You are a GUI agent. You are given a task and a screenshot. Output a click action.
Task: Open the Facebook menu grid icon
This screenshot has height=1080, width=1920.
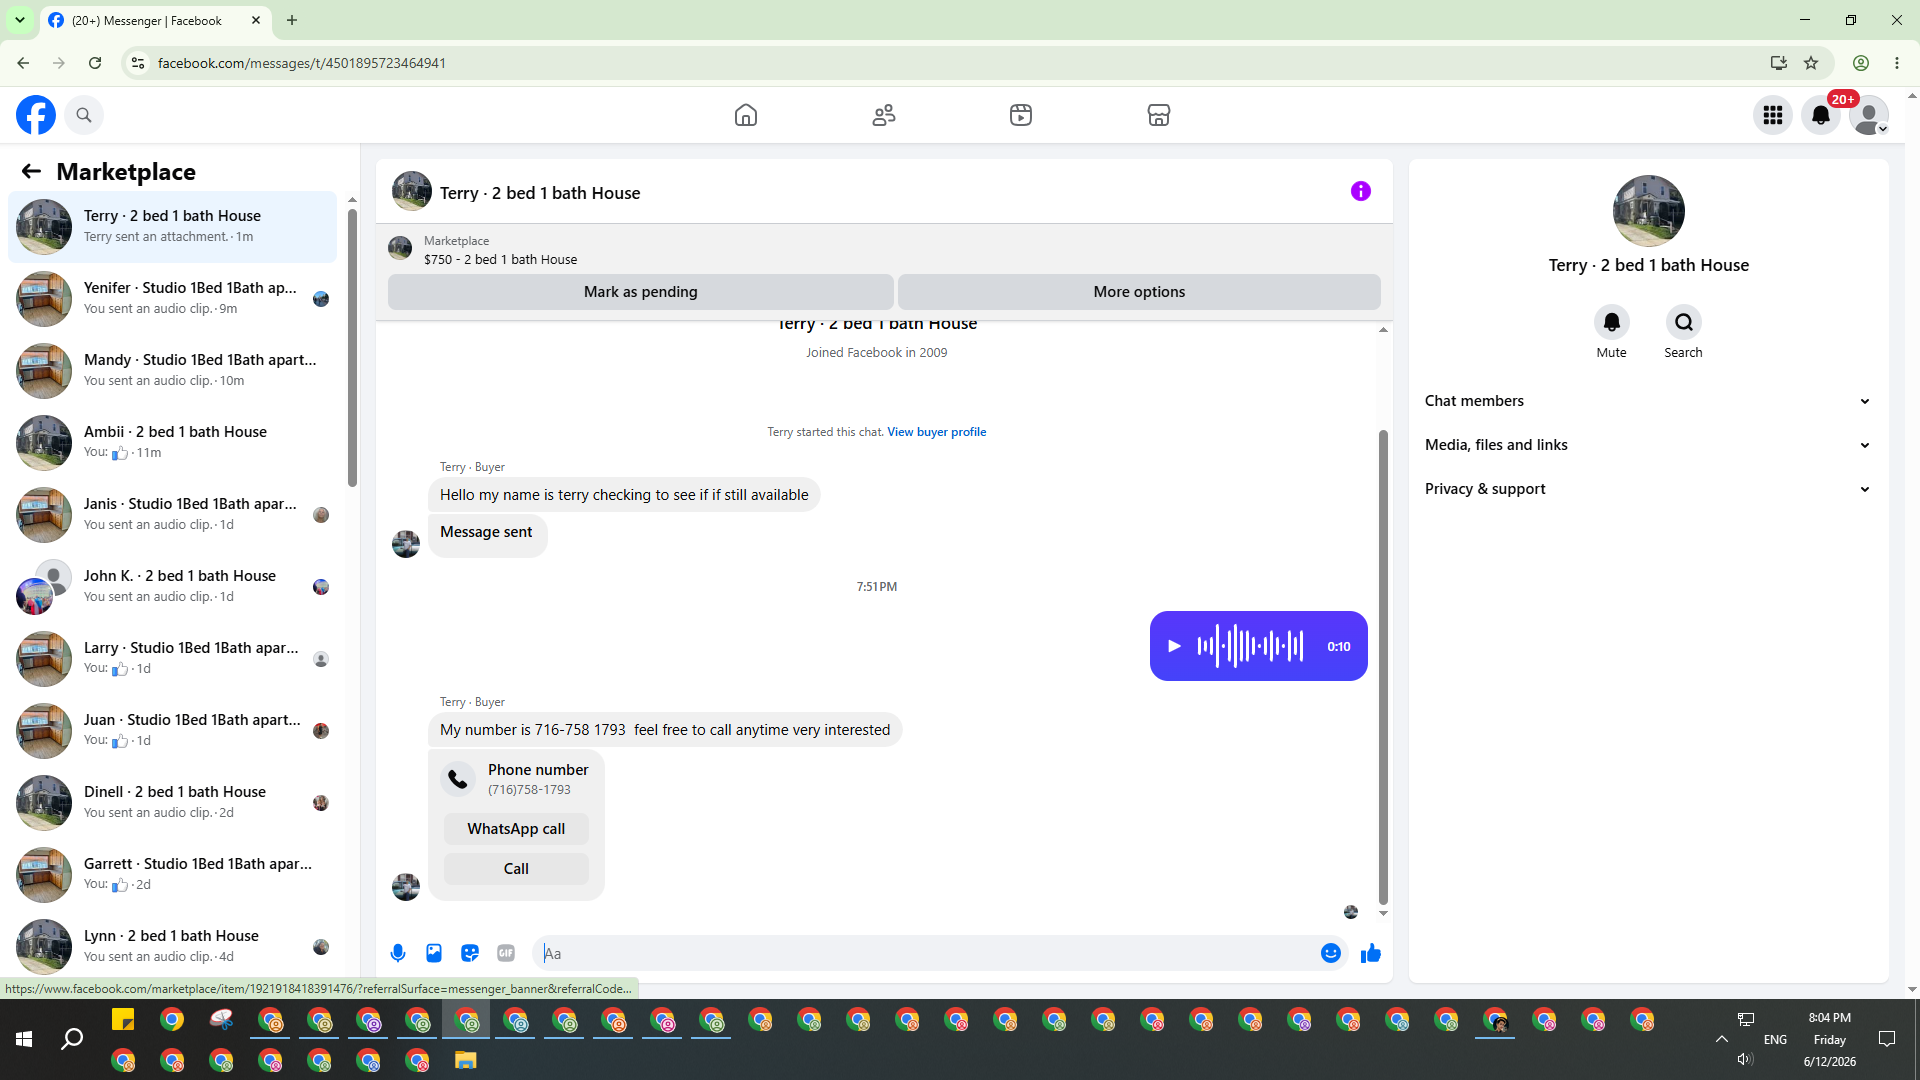point(1773,115)
